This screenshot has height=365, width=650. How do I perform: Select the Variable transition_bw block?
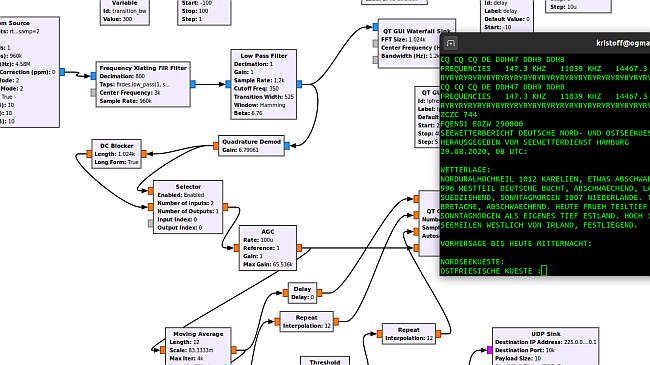click(125, 12)
